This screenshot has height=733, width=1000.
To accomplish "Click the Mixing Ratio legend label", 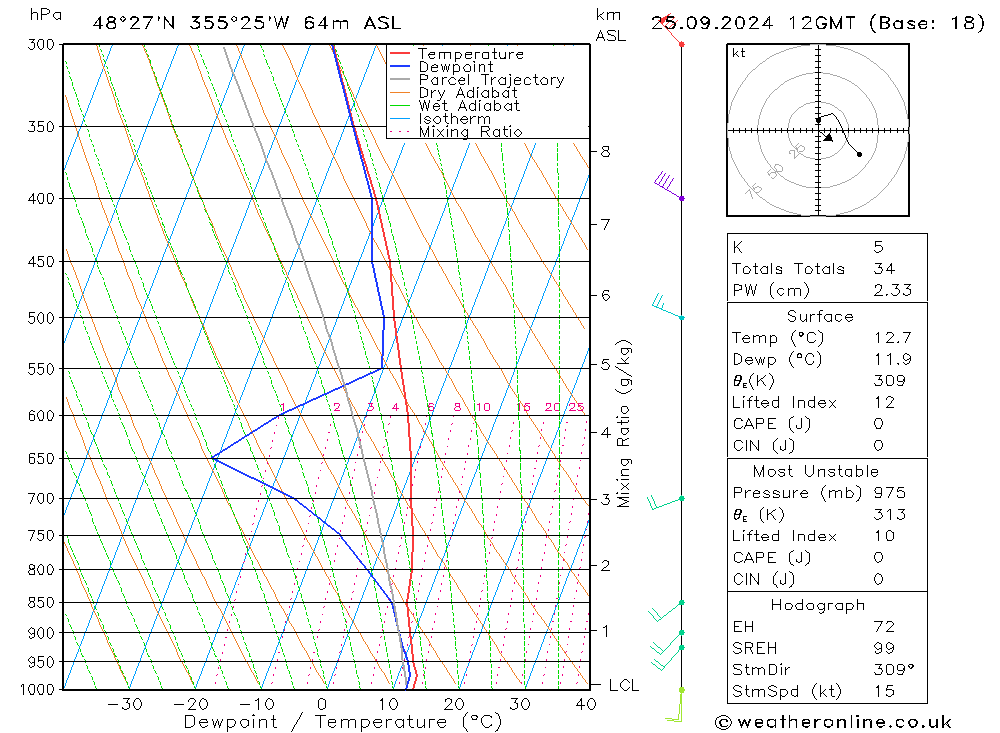I will coord(471,132).
